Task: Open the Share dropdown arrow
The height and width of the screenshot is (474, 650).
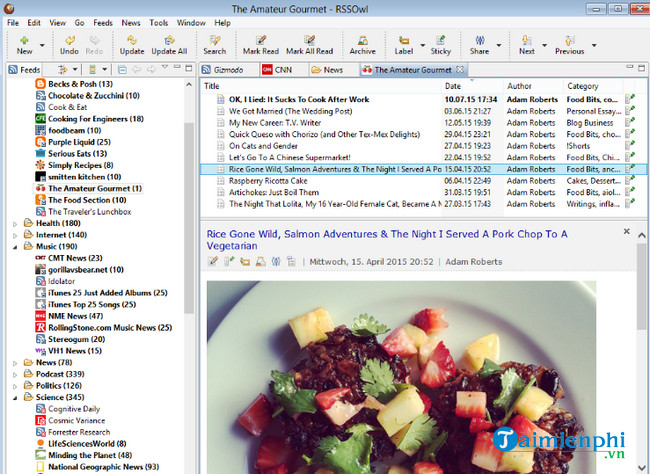Action: [x=497, y=45]
